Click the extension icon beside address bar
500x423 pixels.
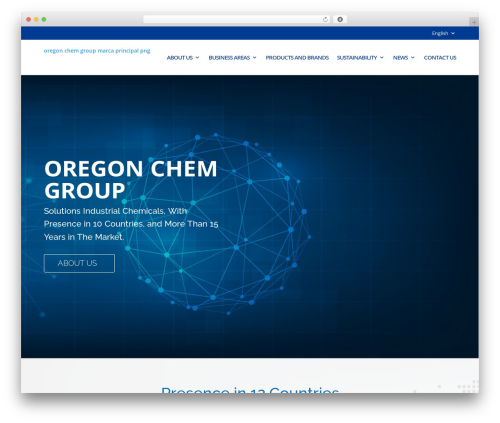pos(340,20)
